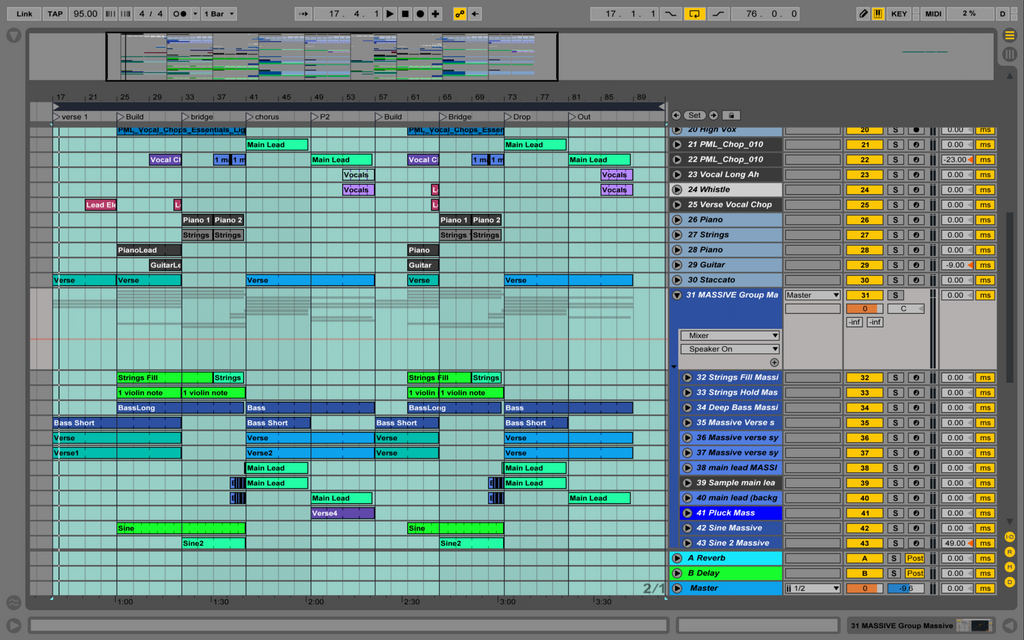This screenshot has height=640, width=1024.
Task: Show the In/Out section (I-O button)
Action: click(x=1010, y=537)
